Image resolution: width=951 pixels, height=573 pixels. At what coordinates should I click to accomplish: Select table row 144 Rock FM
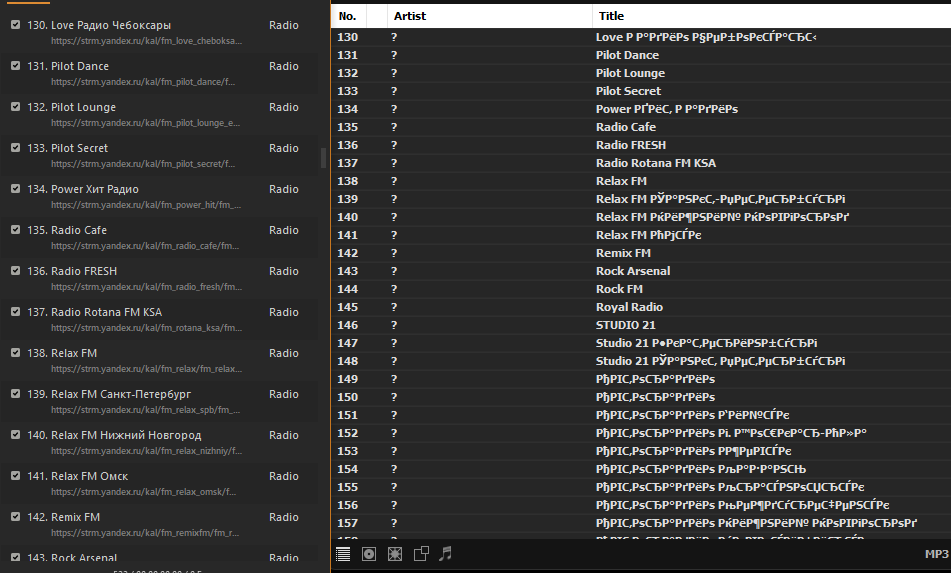(x=641, y=289)
